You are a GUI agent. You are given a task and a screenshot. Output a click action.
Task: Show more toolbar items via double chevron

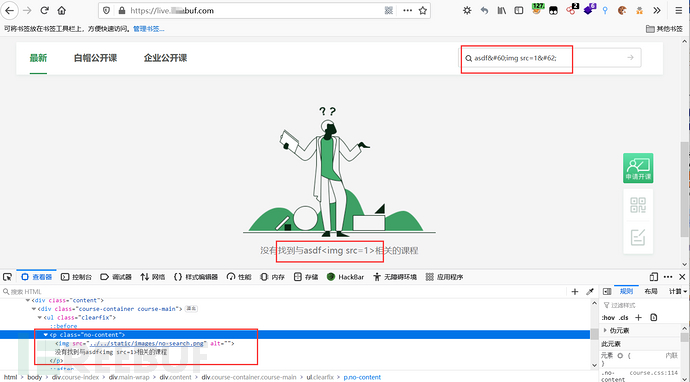(657, 11)
